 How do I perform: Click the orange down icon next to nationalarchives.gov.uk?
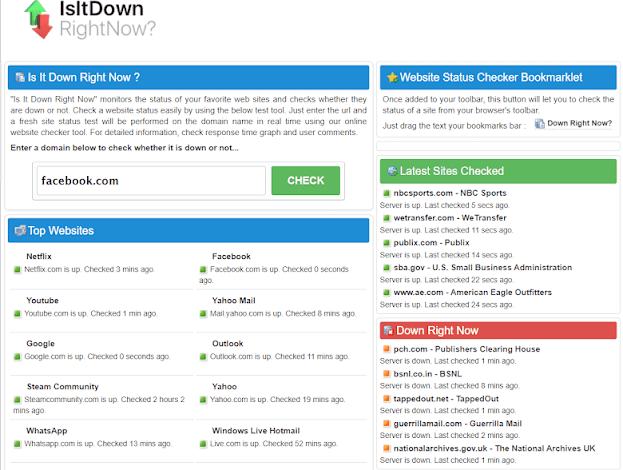386,449
